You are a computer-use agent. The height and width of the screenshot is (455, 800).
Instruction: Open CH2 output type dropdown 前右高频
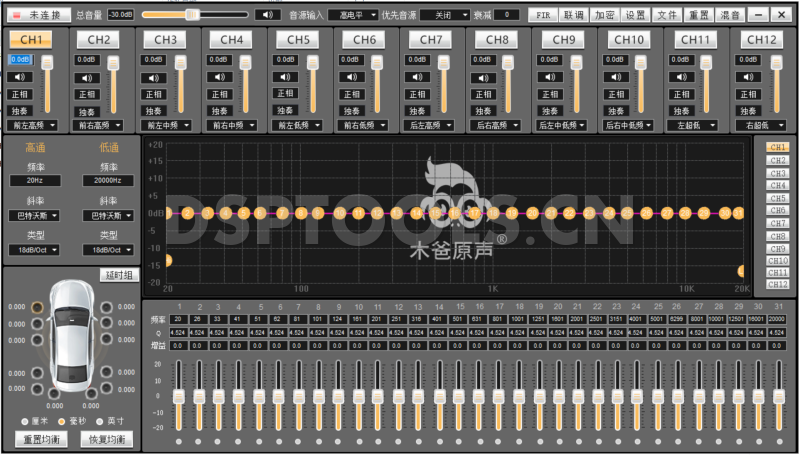coord(96,126)
